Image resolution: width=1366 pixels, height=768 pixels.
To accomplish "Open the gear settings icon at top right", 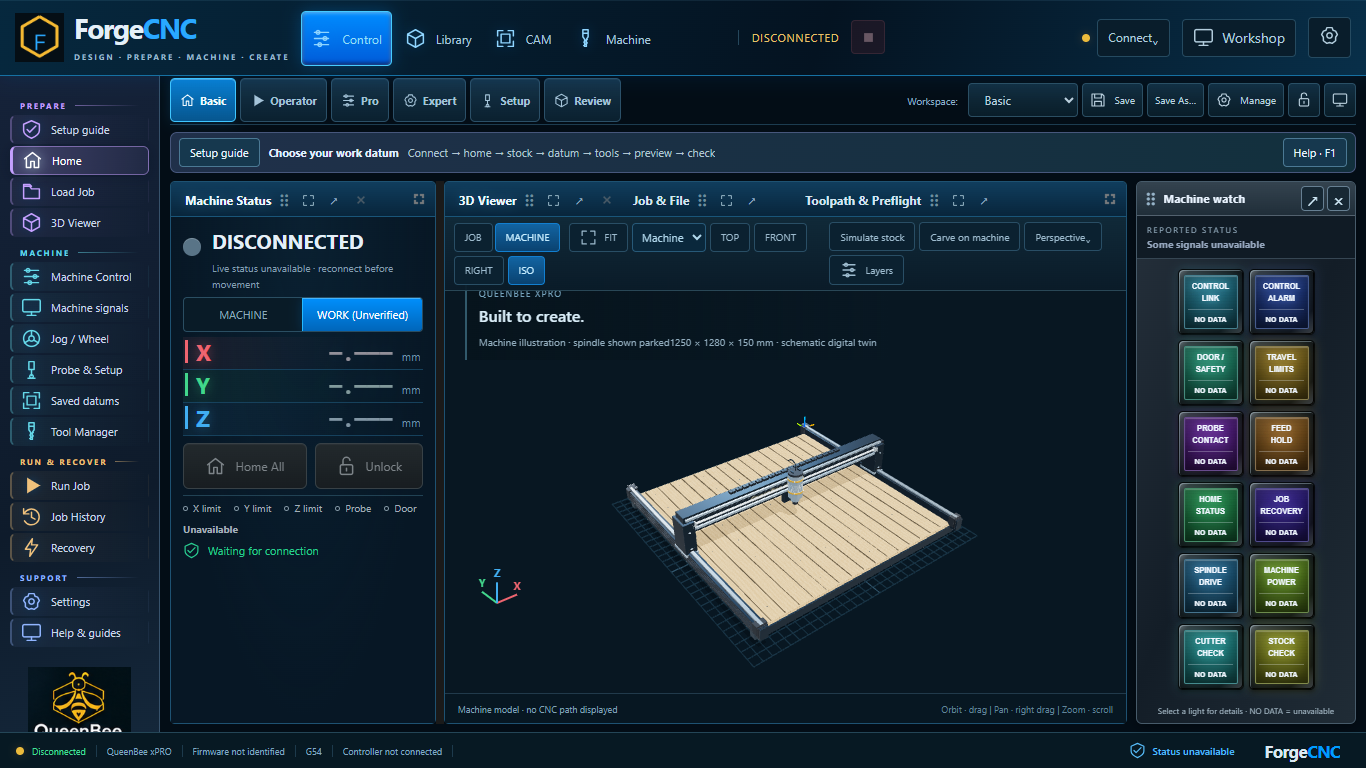I will coord(1329,37).
